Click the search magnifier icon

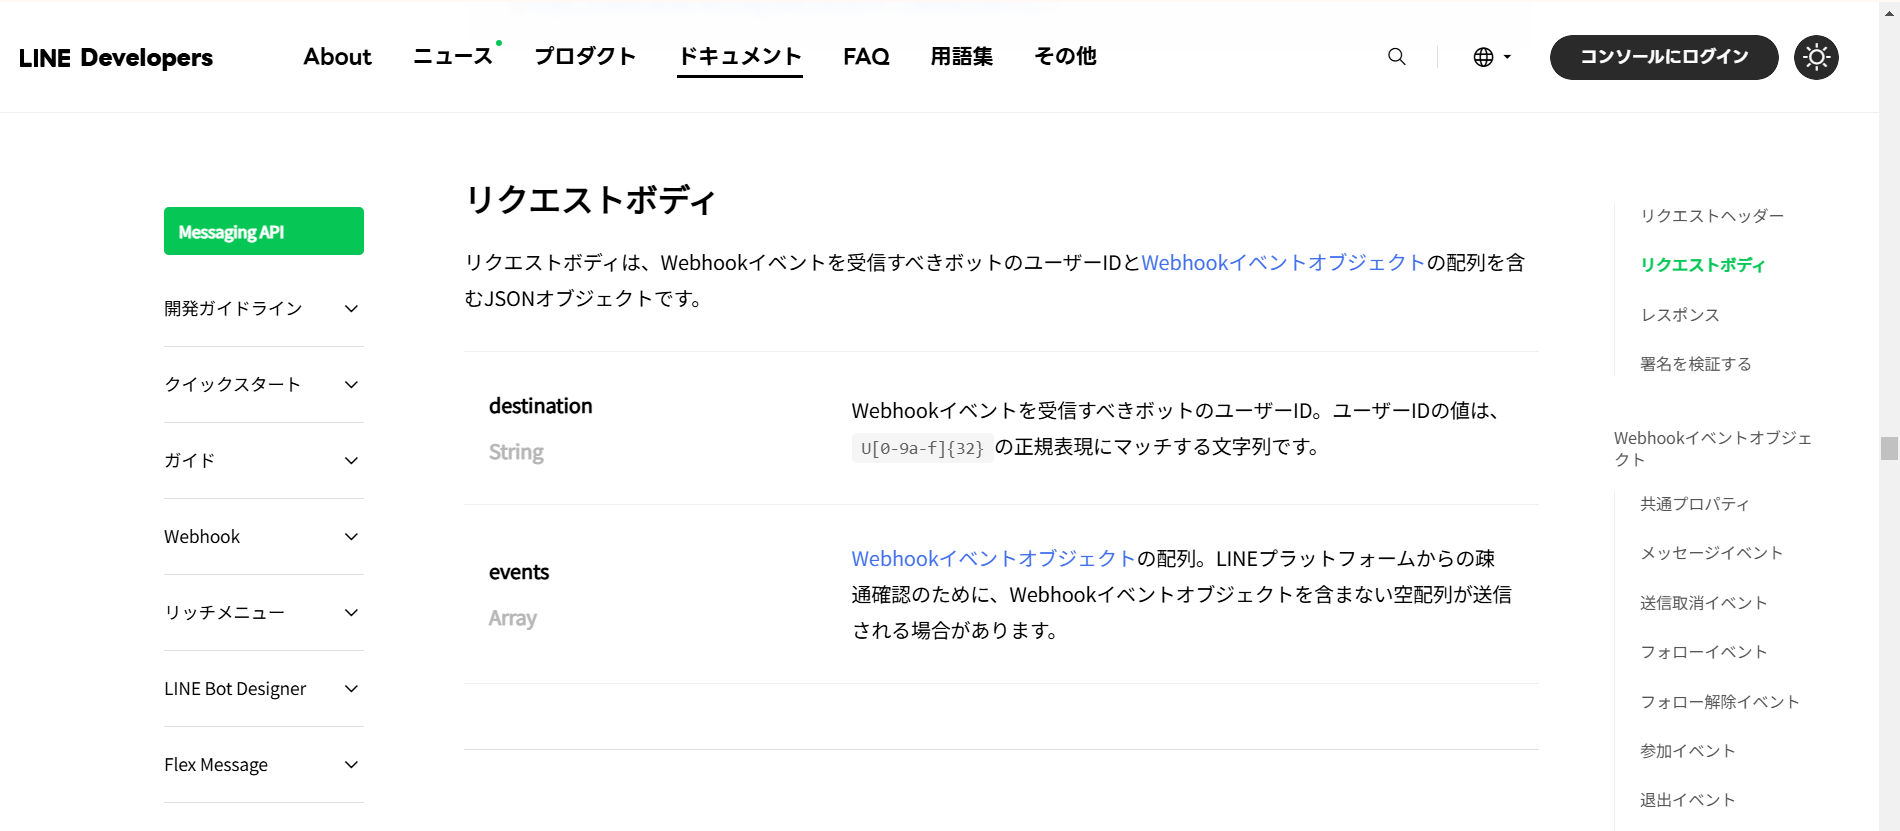(1396, 57)
